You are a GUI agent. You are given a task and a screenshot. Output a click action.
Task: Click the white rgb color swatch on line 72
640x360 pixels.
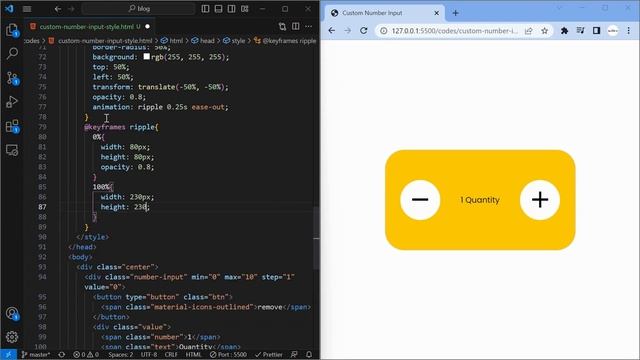[x=147, y=57]
